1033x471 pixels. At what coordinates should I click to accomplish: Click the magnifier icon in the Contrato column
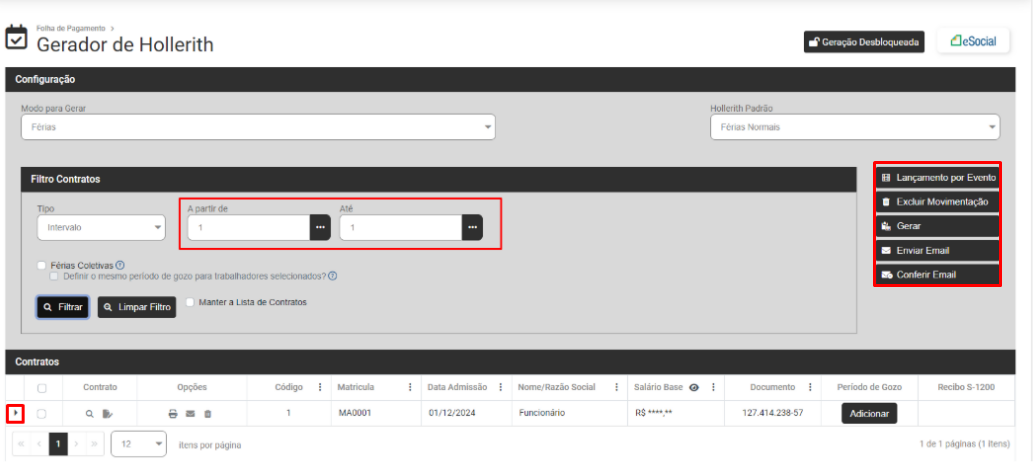click(89, 413)
